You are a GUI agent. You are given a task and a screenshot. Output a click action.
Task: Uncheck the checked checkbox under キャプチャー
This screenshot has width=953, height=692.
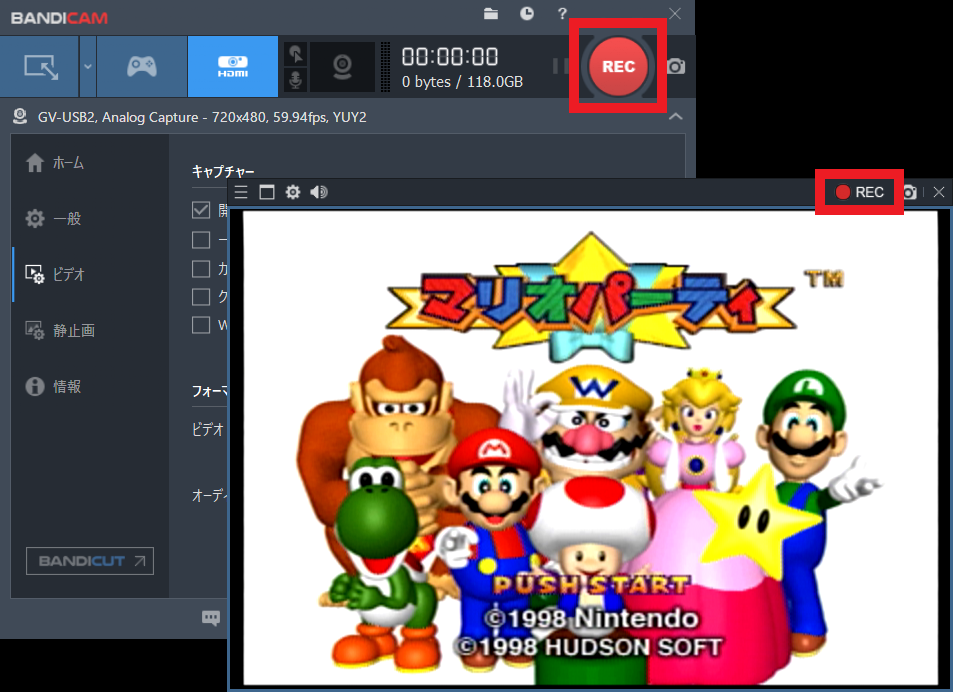(201, 210)
